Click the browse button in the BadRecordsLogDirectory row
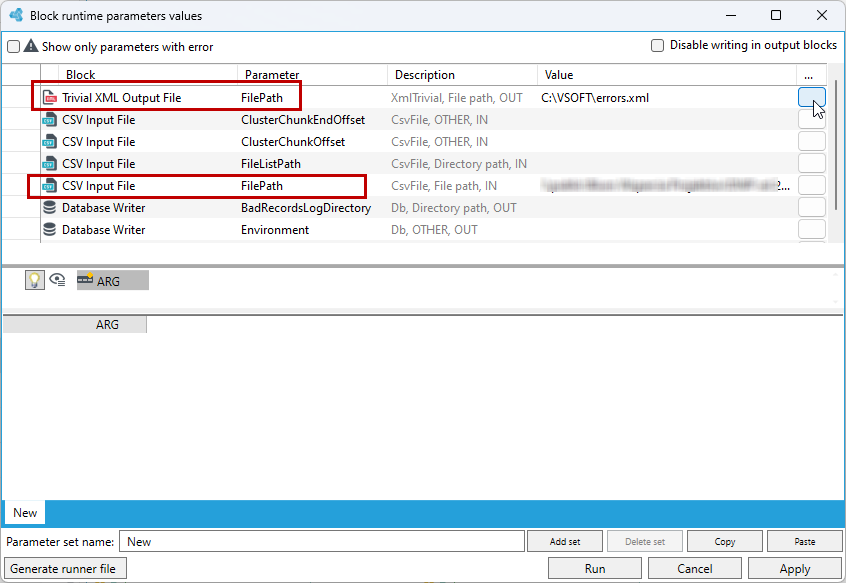846x583 pixels. 811,207
